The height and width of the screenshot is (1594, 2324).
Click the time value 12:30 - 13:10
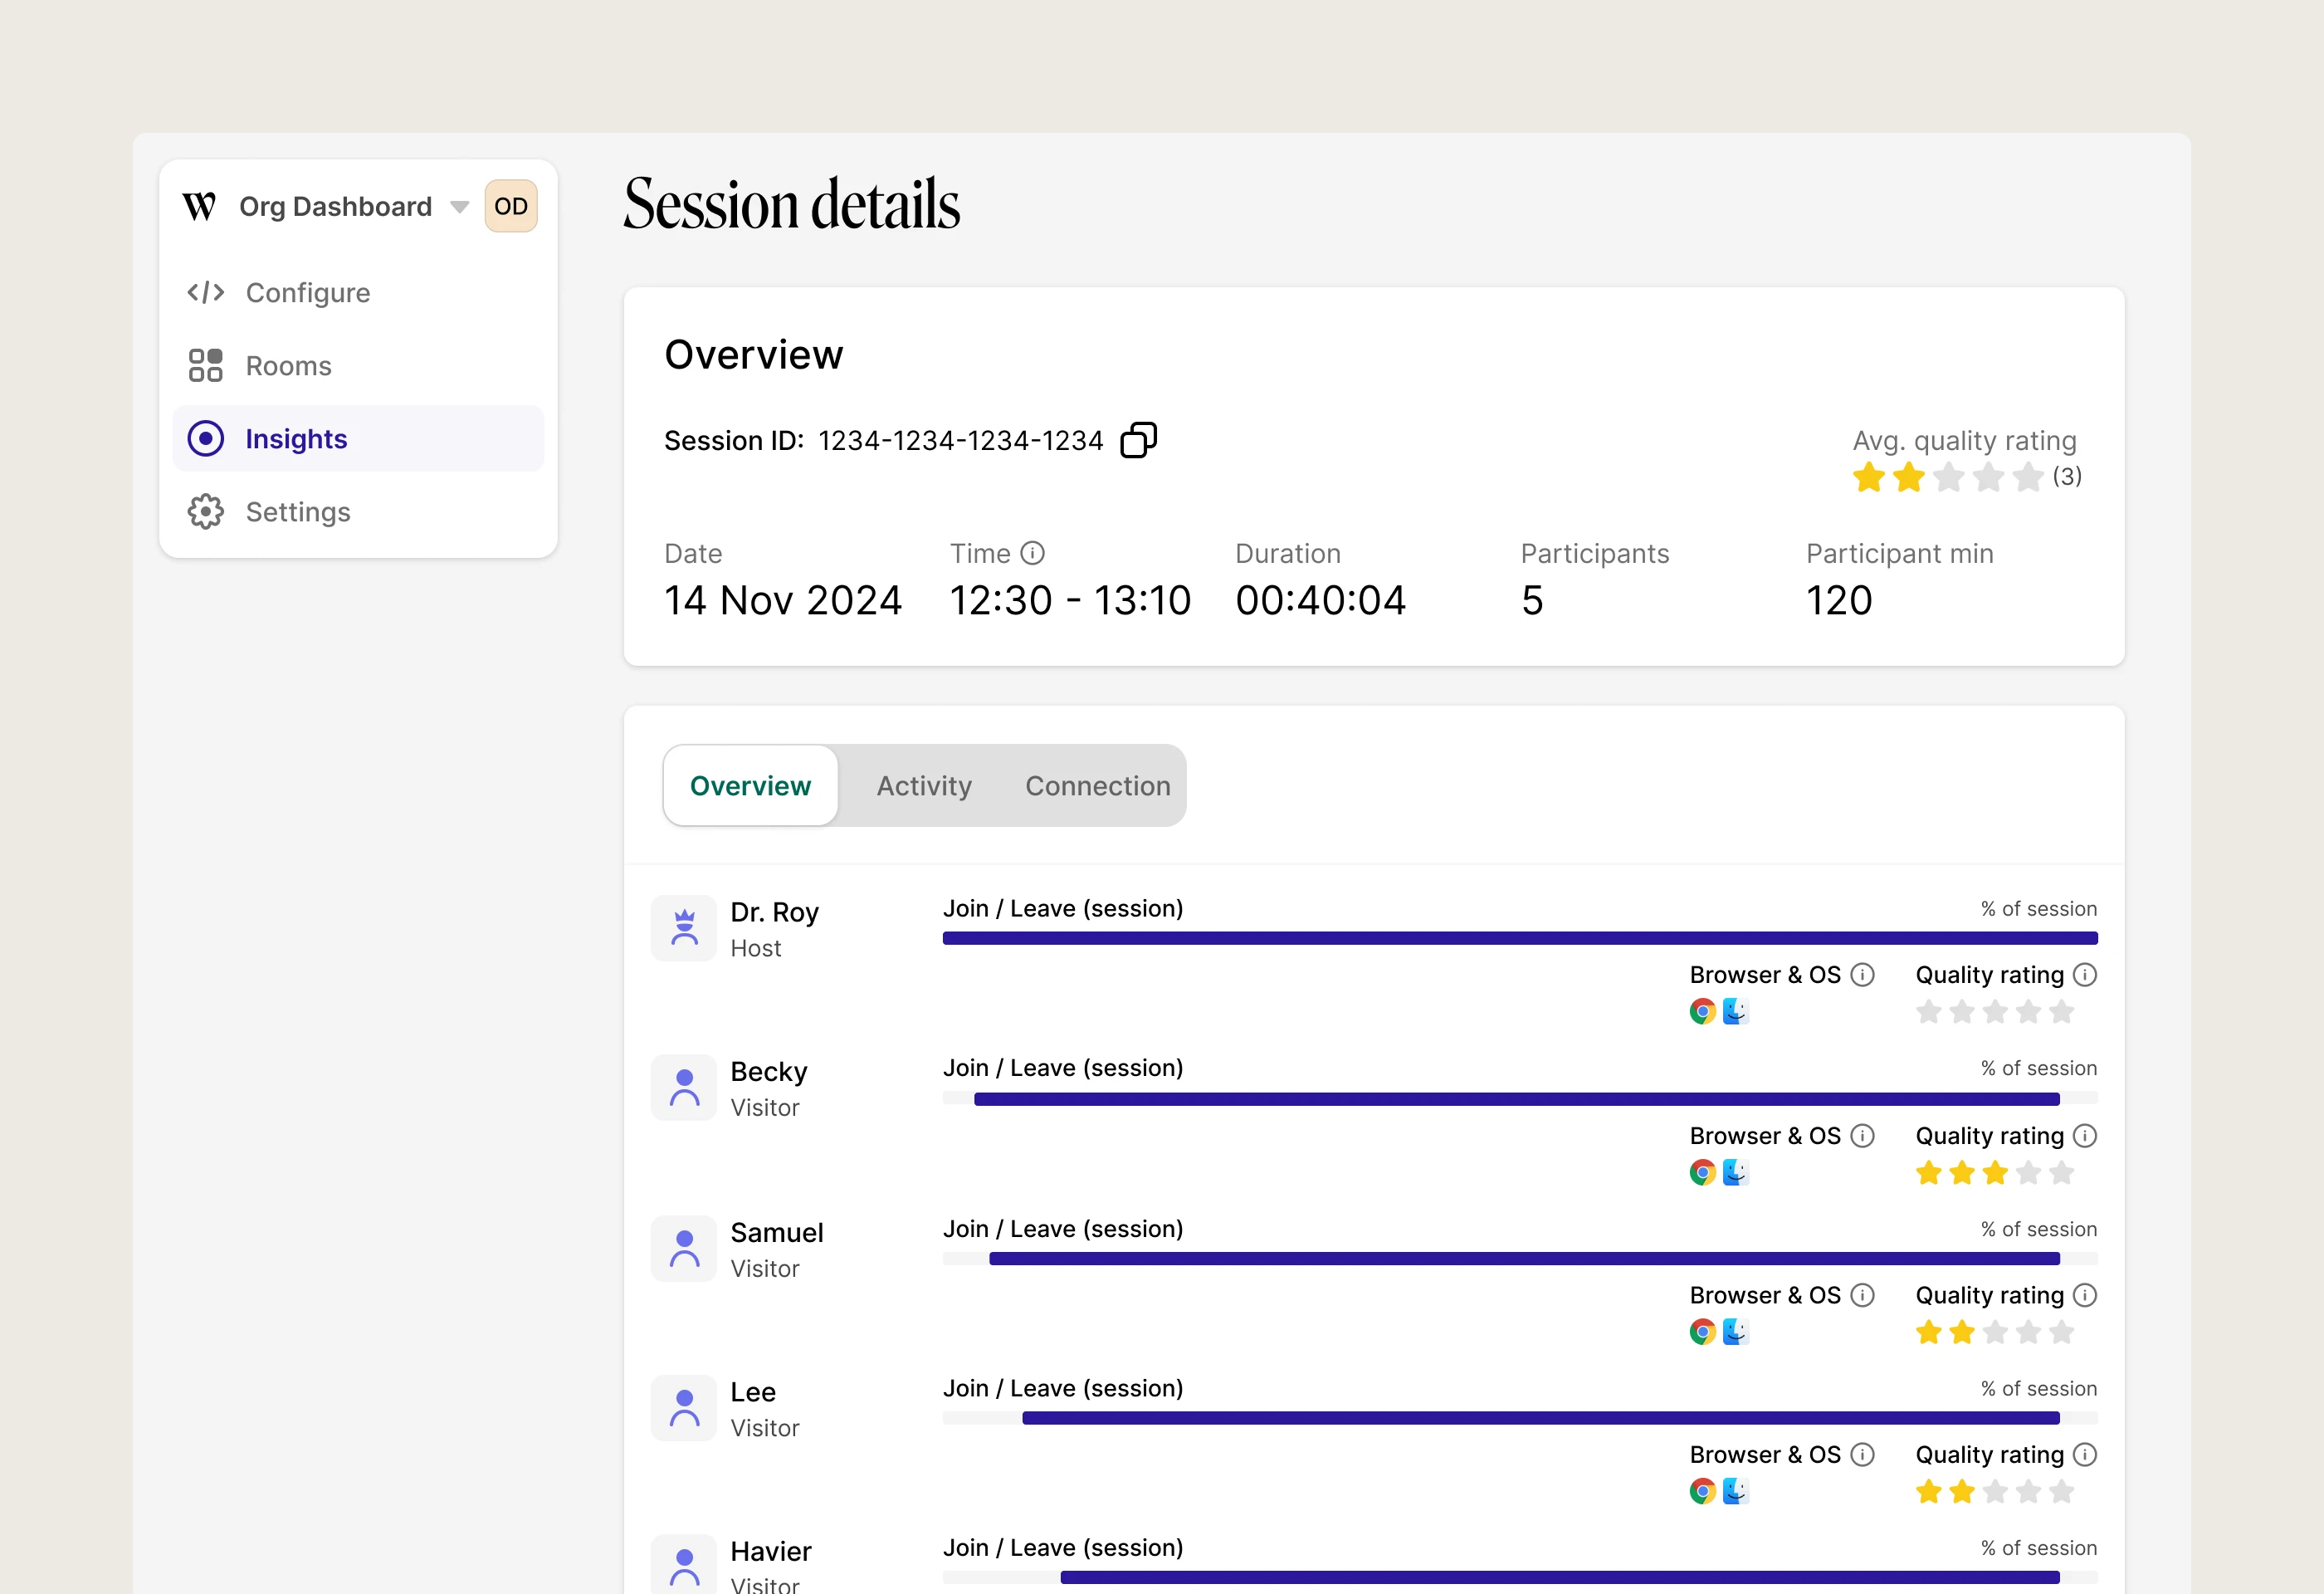coord(1070,600)
